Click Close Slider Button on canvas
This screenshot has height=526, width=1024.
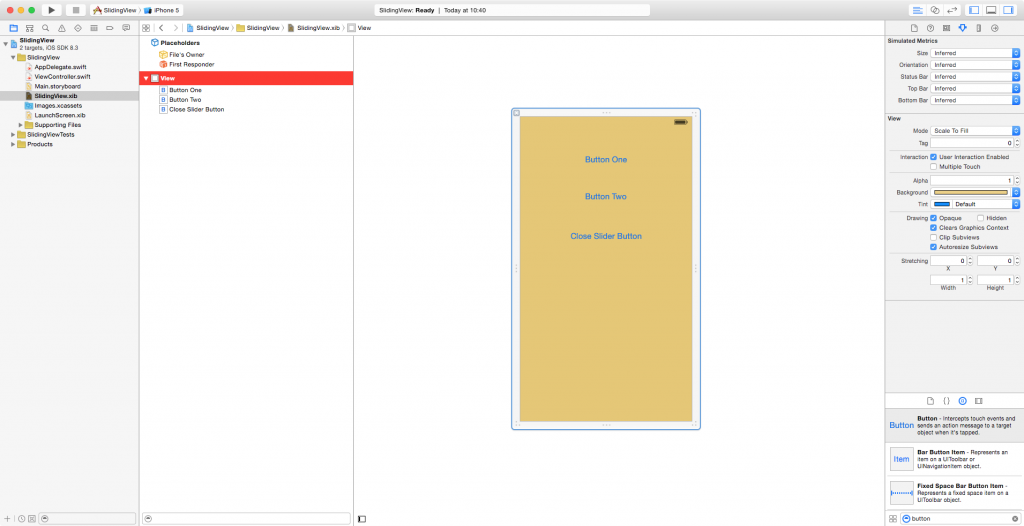606,236
